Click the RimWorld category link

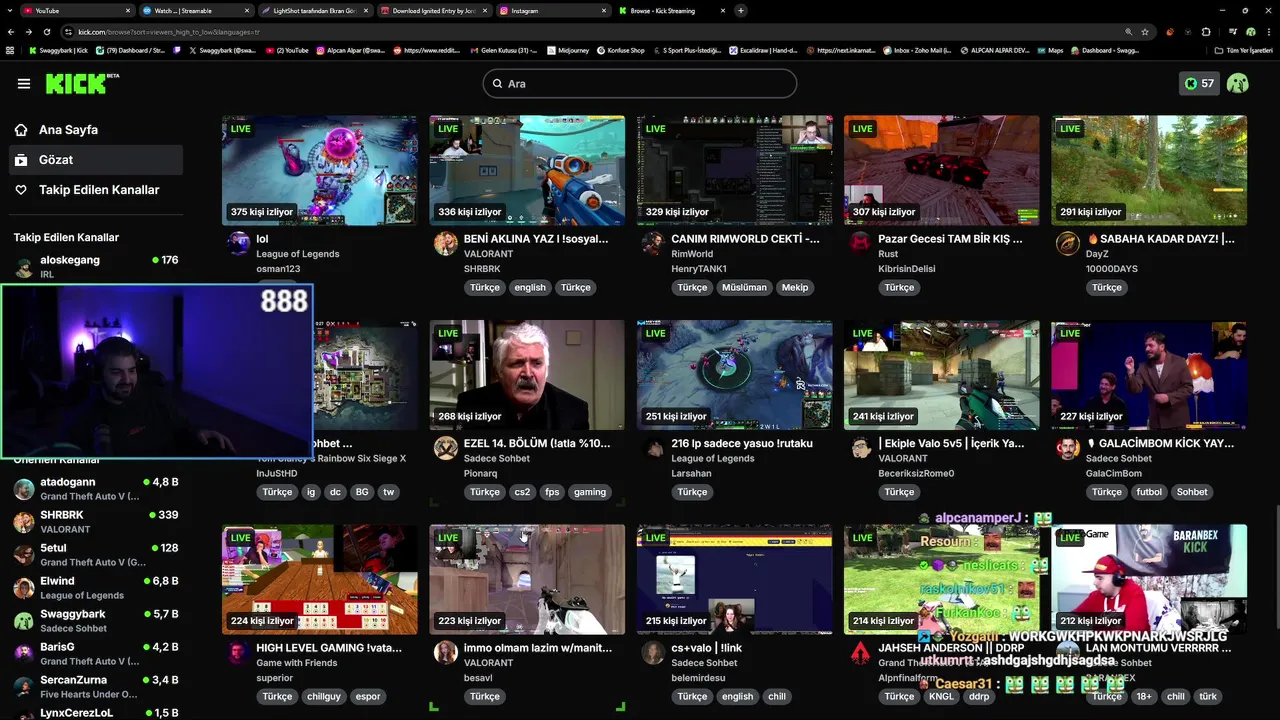pyautogui.click(x=692, y=254)
